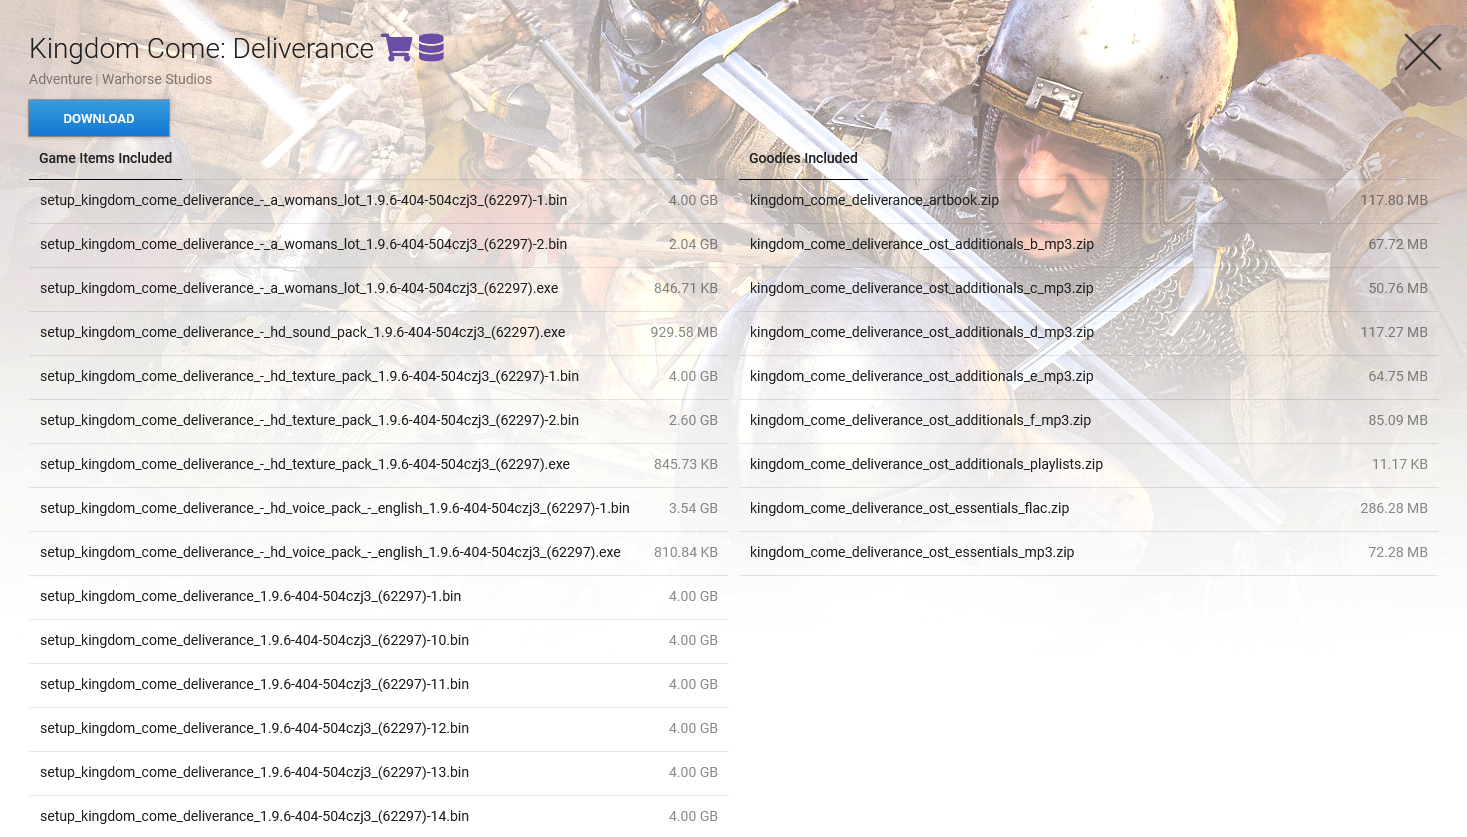Choose the hd_sound_pack .exe file name
The width and height of the screenshot is (1467, 837).
(302, 332)
